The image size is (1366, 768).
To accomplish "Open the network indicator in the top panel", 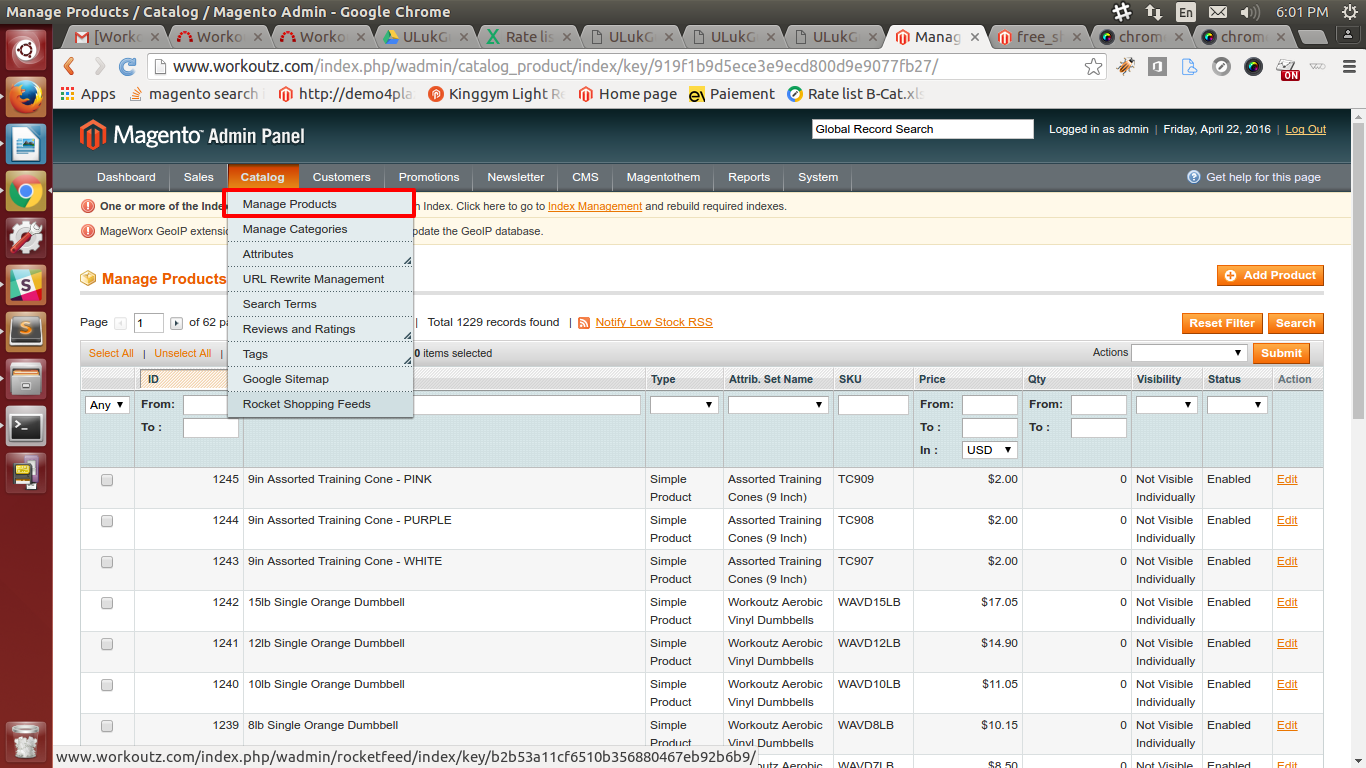I will click(x=1154, y=12).
